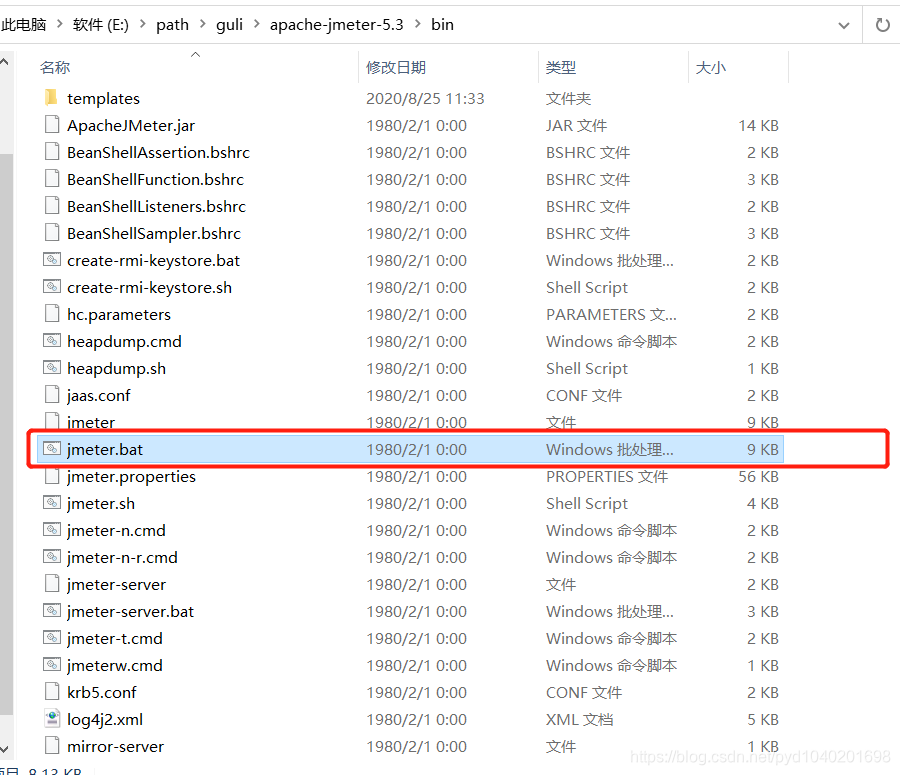Click the PROPERTIES 文件 type cell
This screenshot has width=900, height=775.
pyautogui.click(x=607, y=476)
